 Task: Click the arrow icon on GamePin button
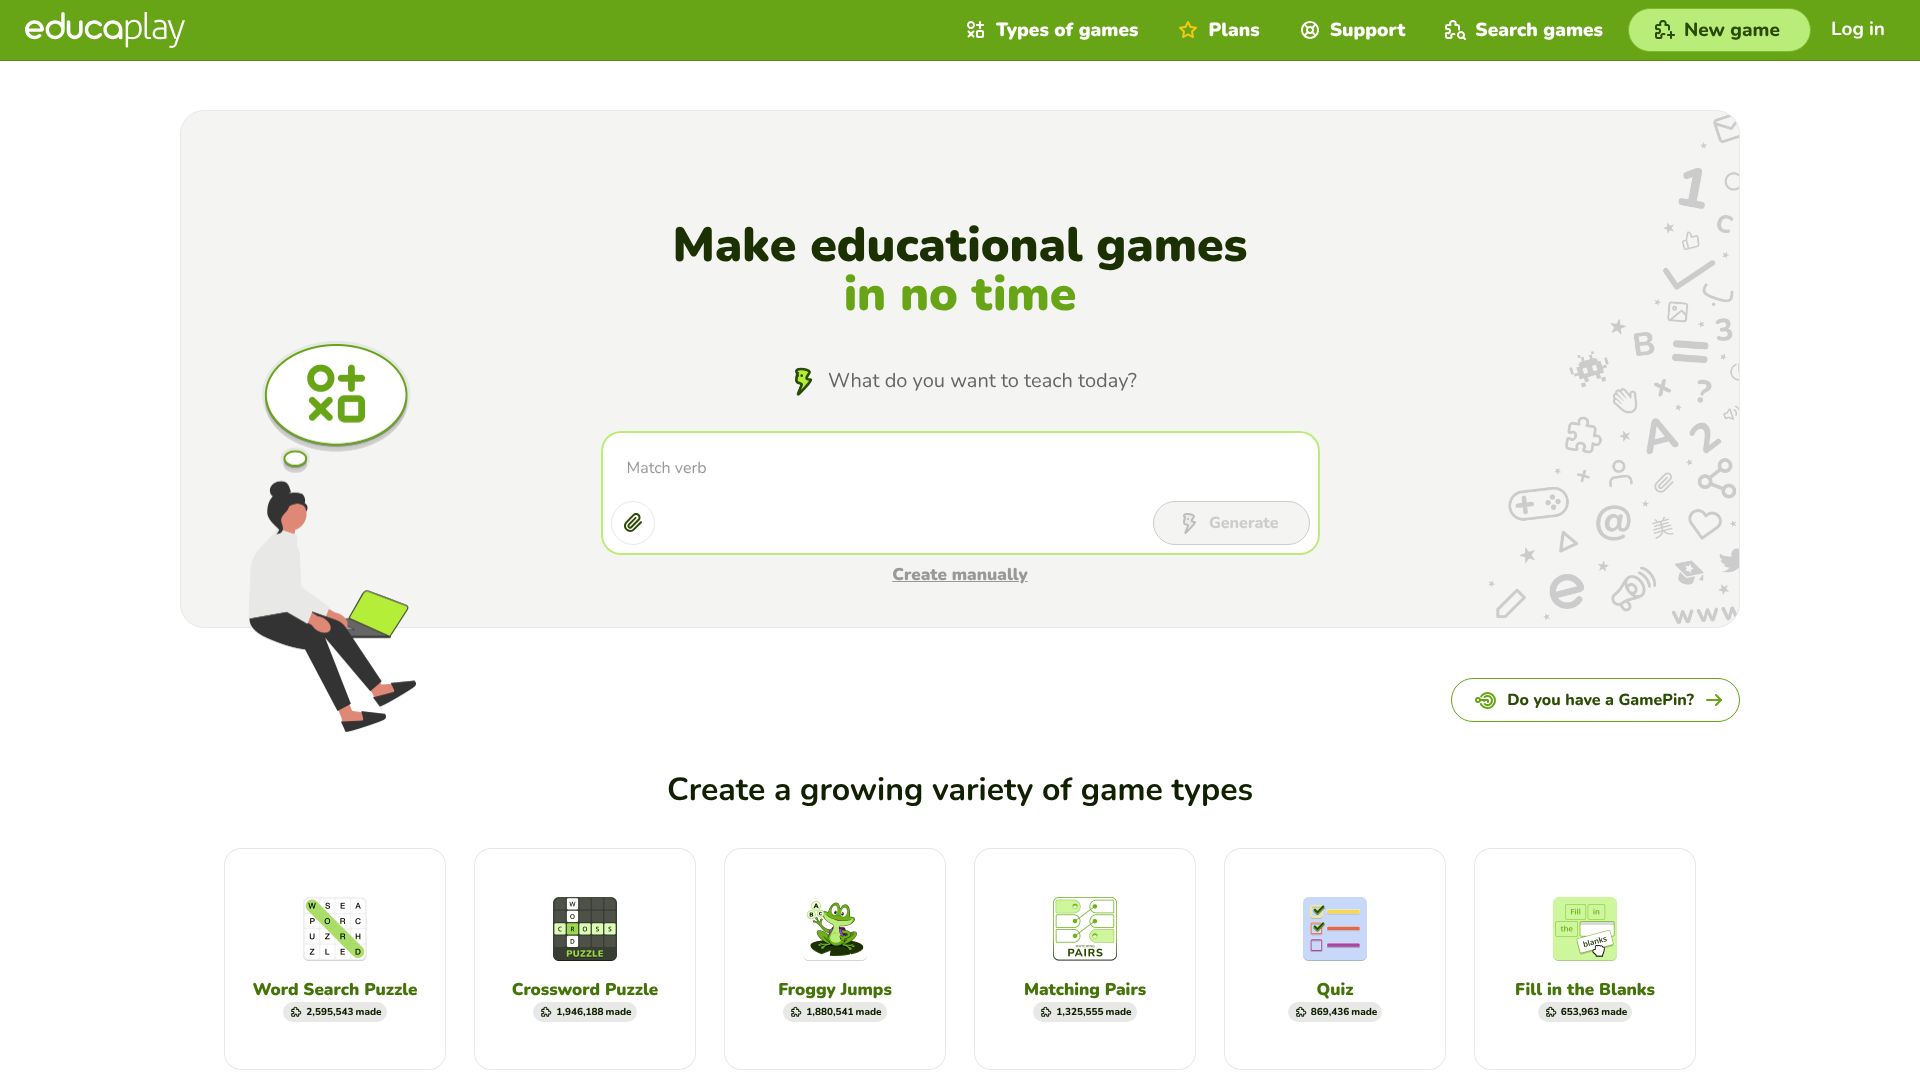point(1714,700)
